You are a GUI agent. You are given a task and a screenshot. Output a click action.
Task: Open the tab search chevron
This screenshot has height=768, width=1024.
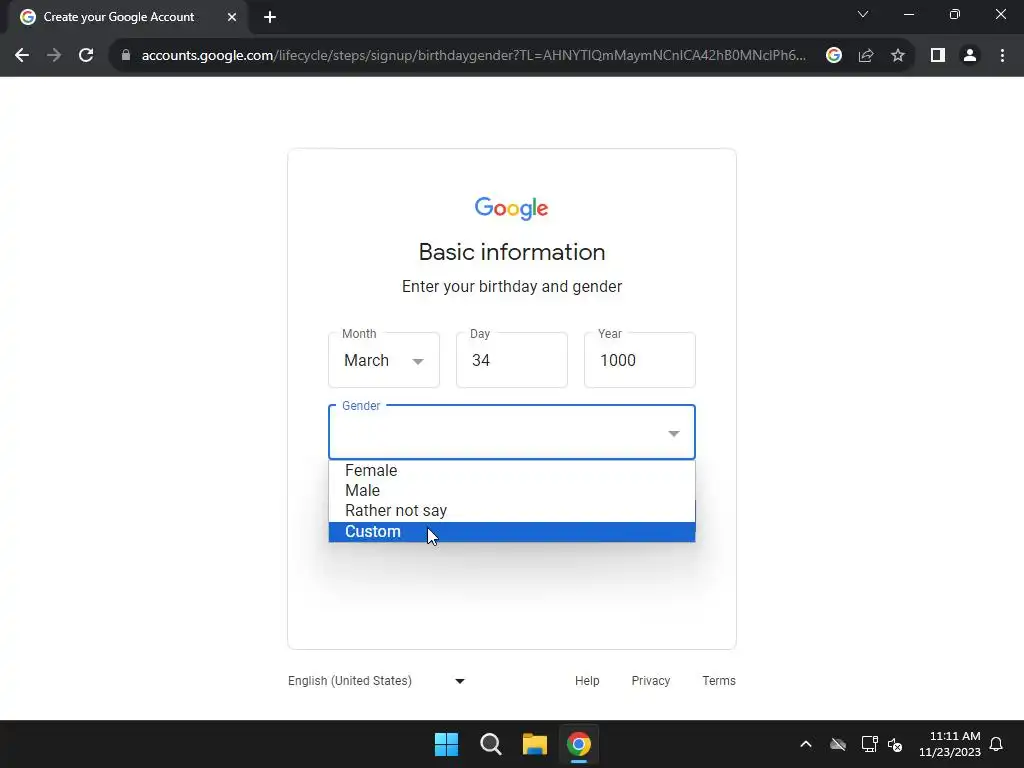click(863, 14)
